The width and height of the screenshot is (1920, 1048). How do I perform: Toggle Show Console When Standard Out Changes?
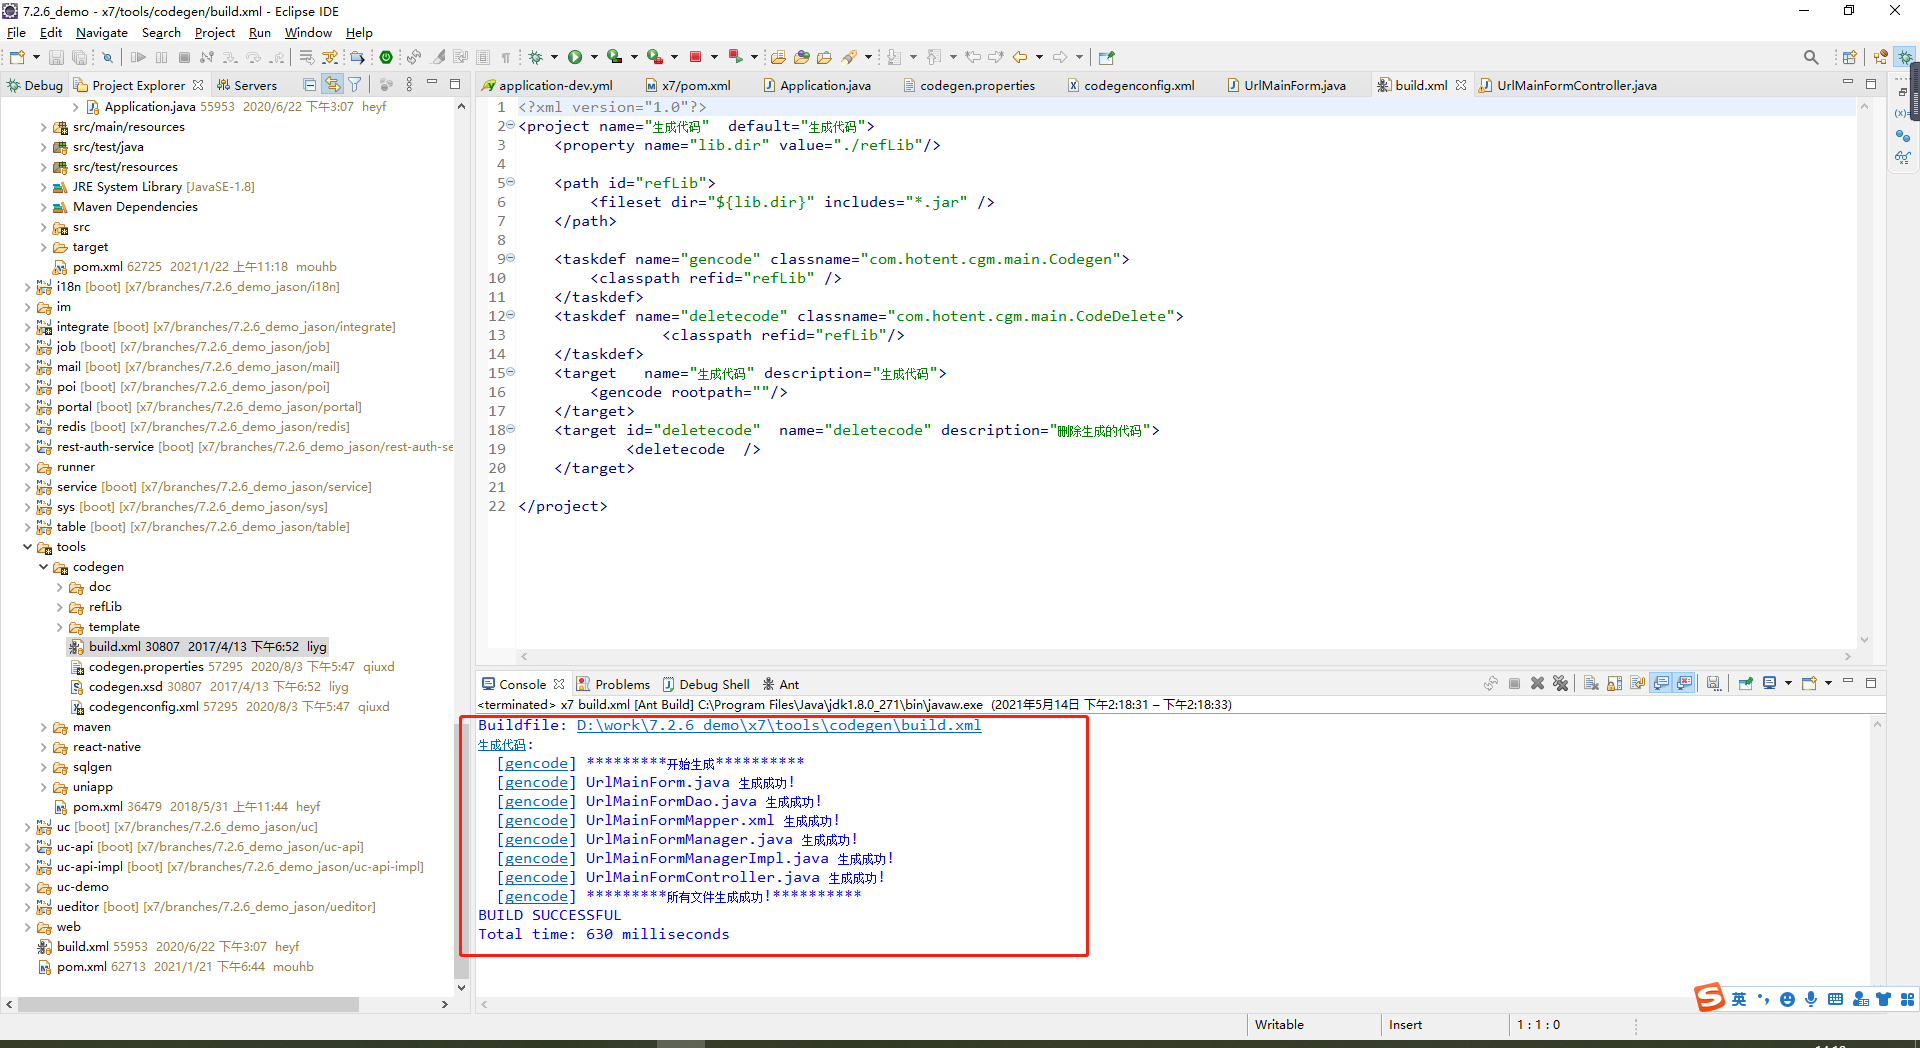click(1661, 684)
